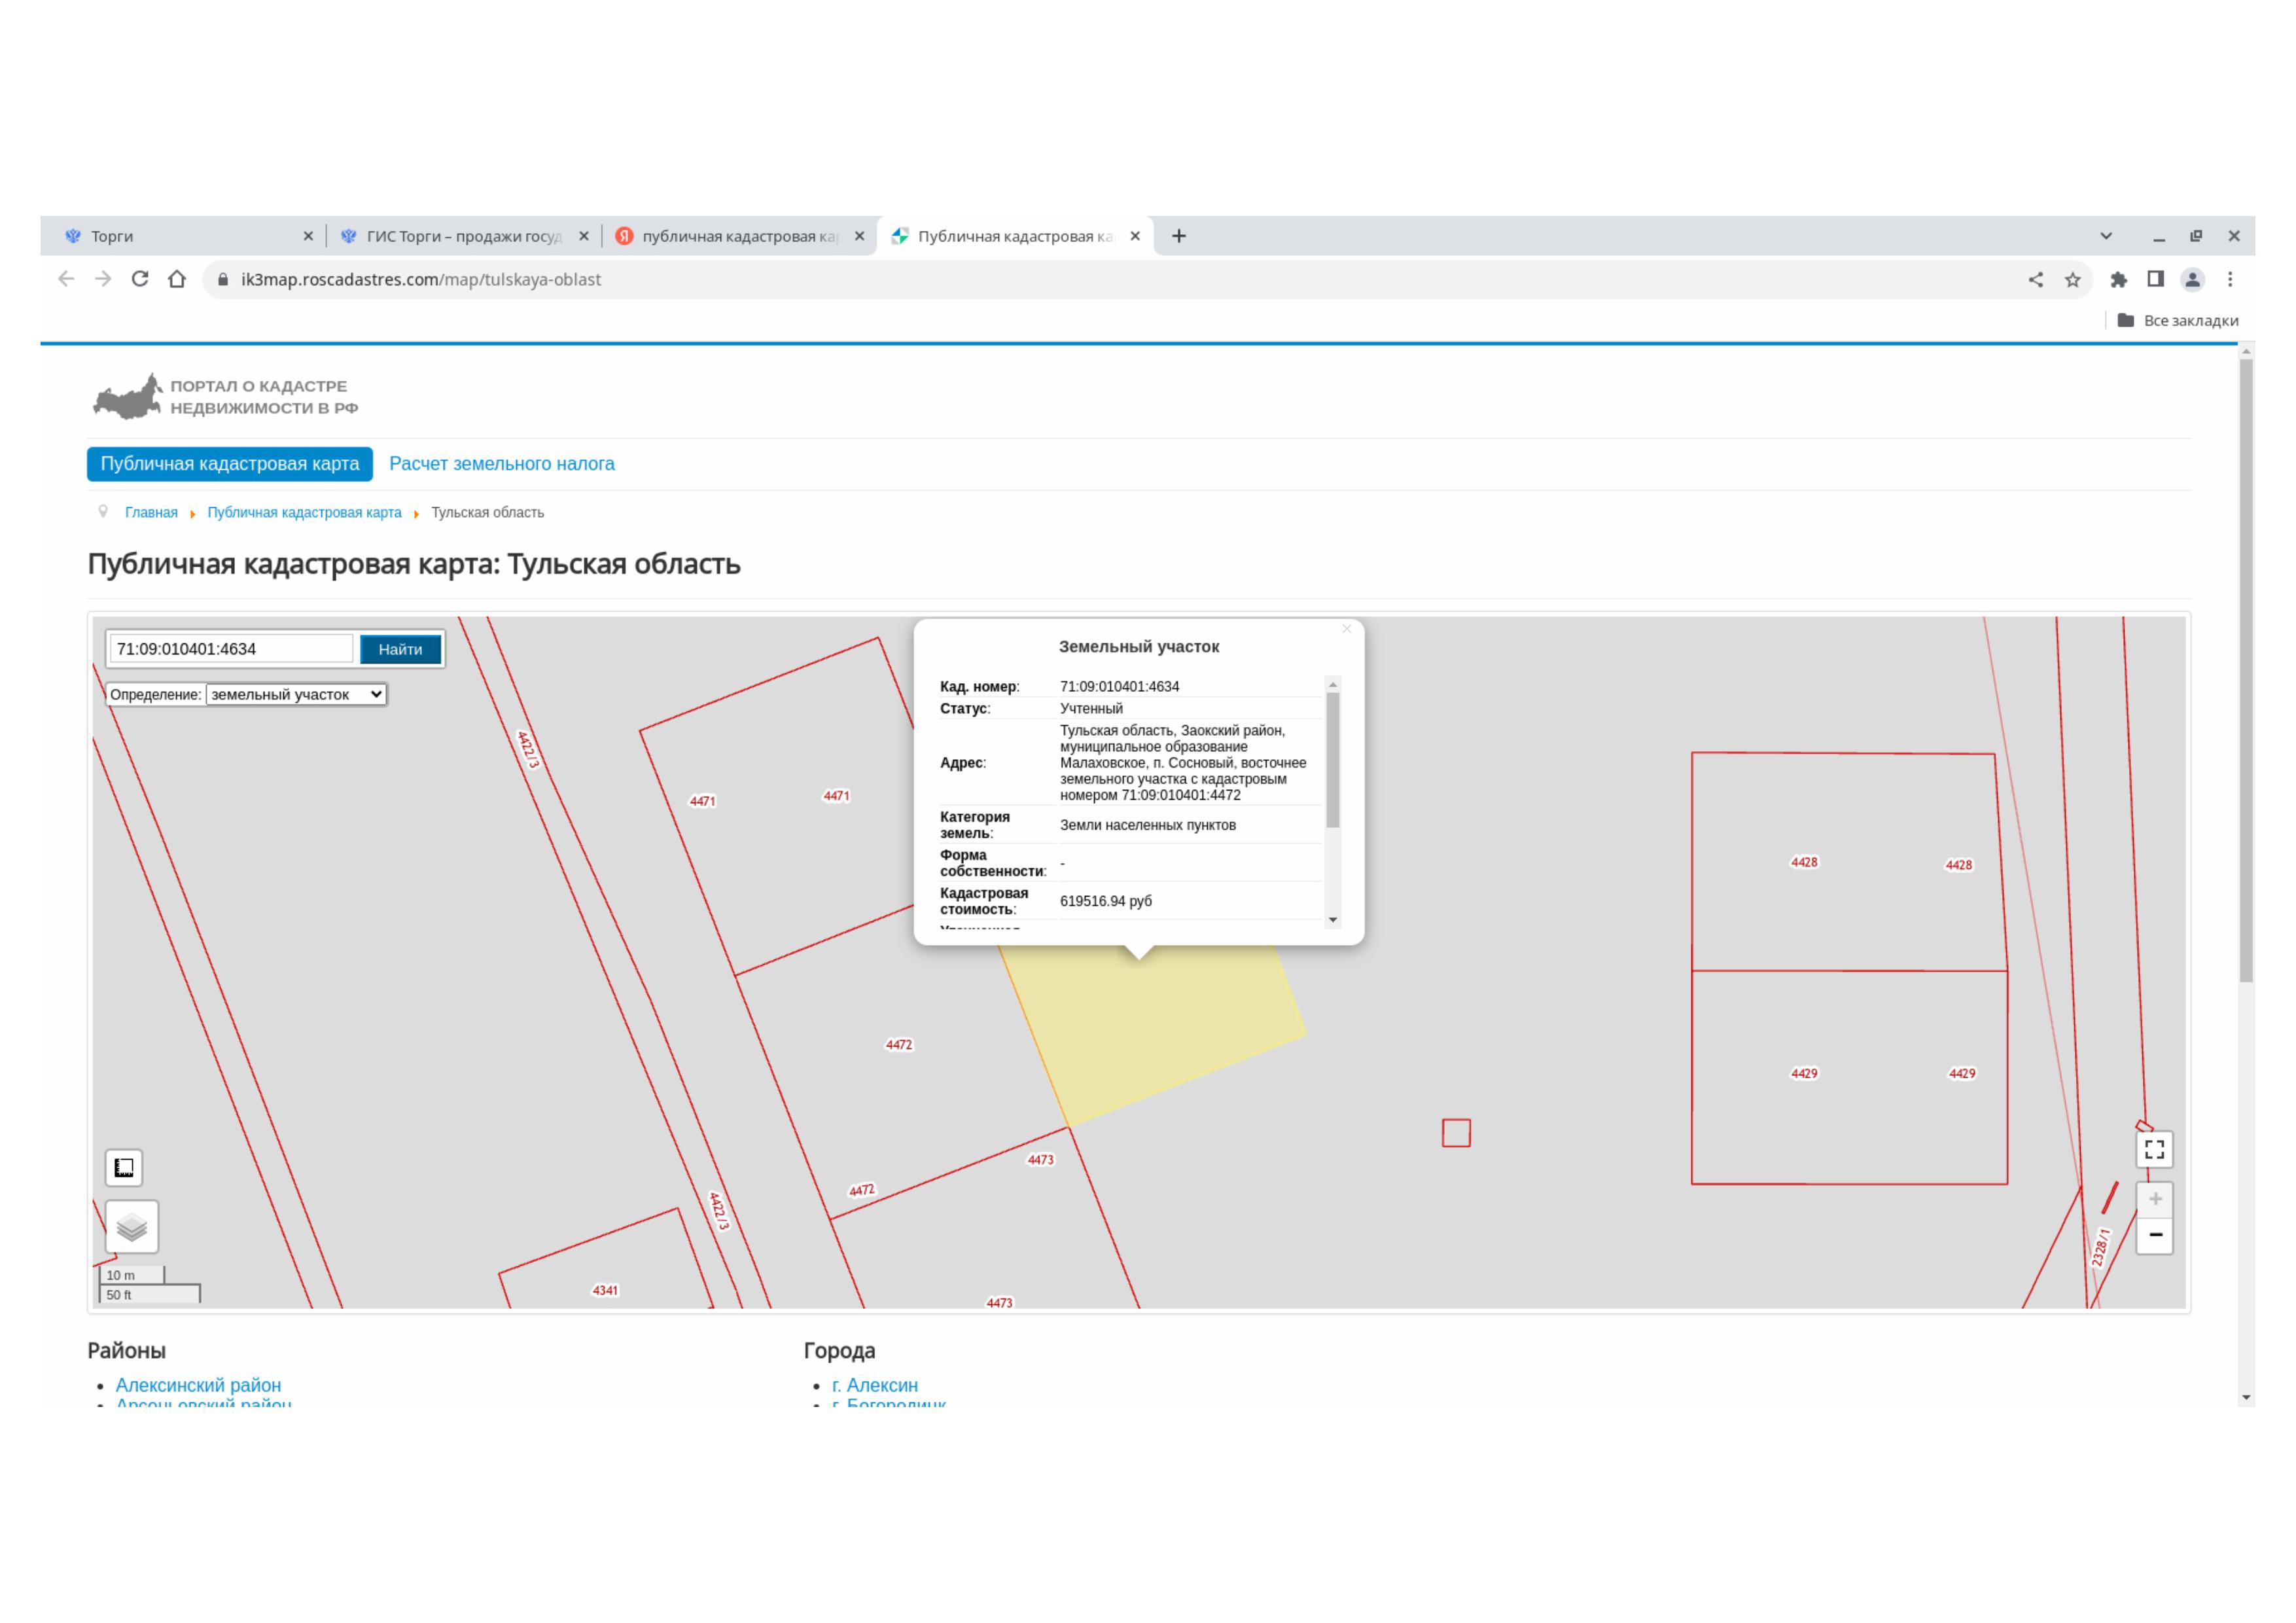Open 'Расчет земельного налога' menu item
The image size is (2296, 1623).
501,464
